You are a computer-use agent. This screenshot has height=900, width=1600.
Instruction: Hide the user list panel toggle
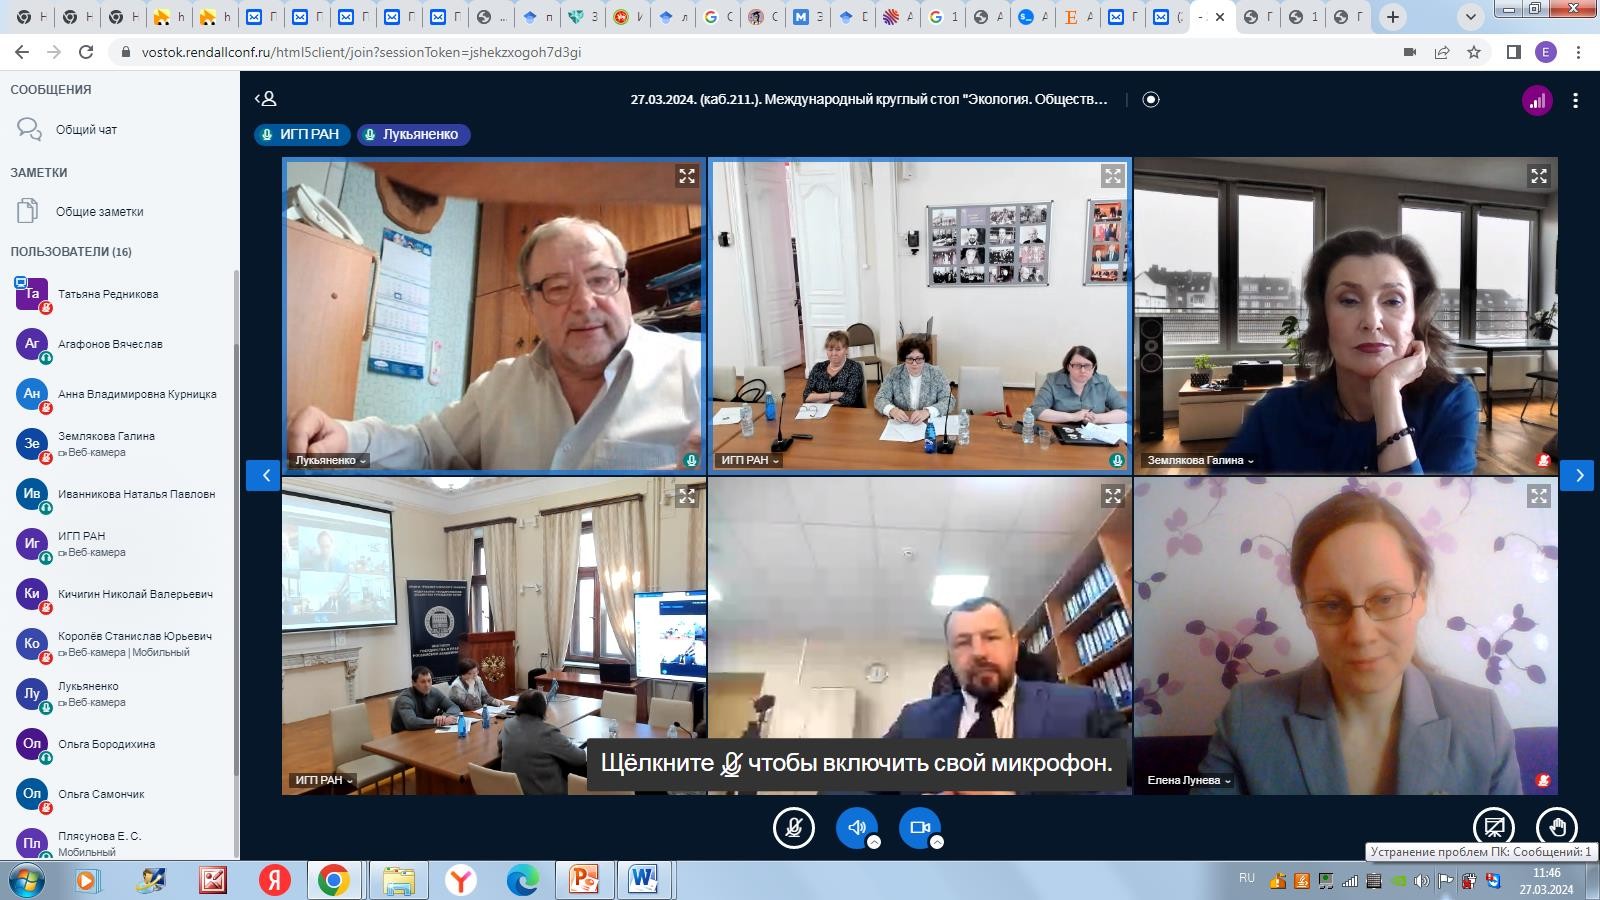click(265, 99)
